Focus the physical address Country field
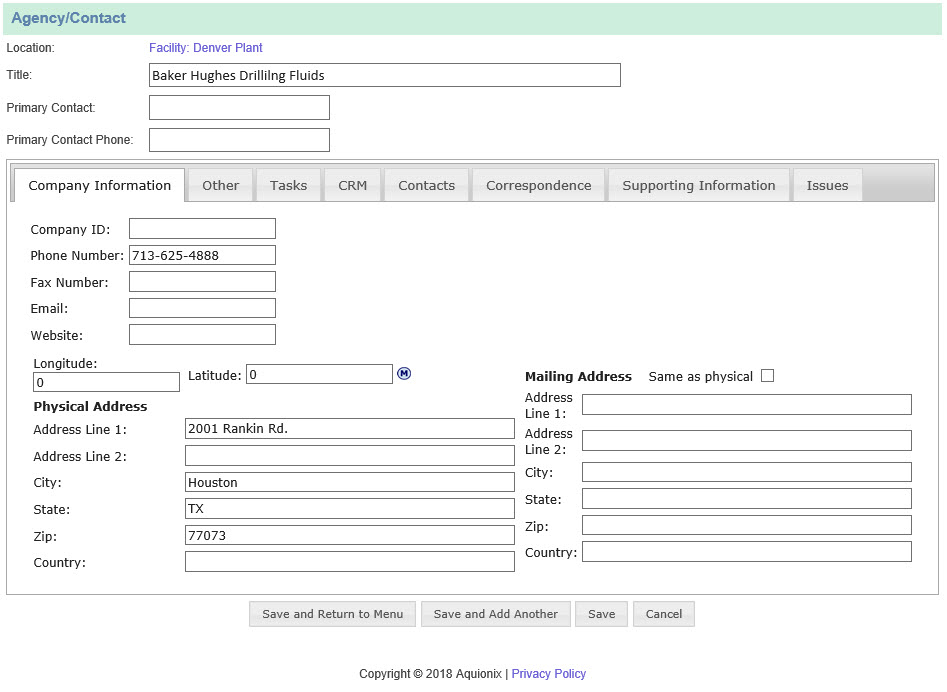The image size is (947, 692). [350, 562]
